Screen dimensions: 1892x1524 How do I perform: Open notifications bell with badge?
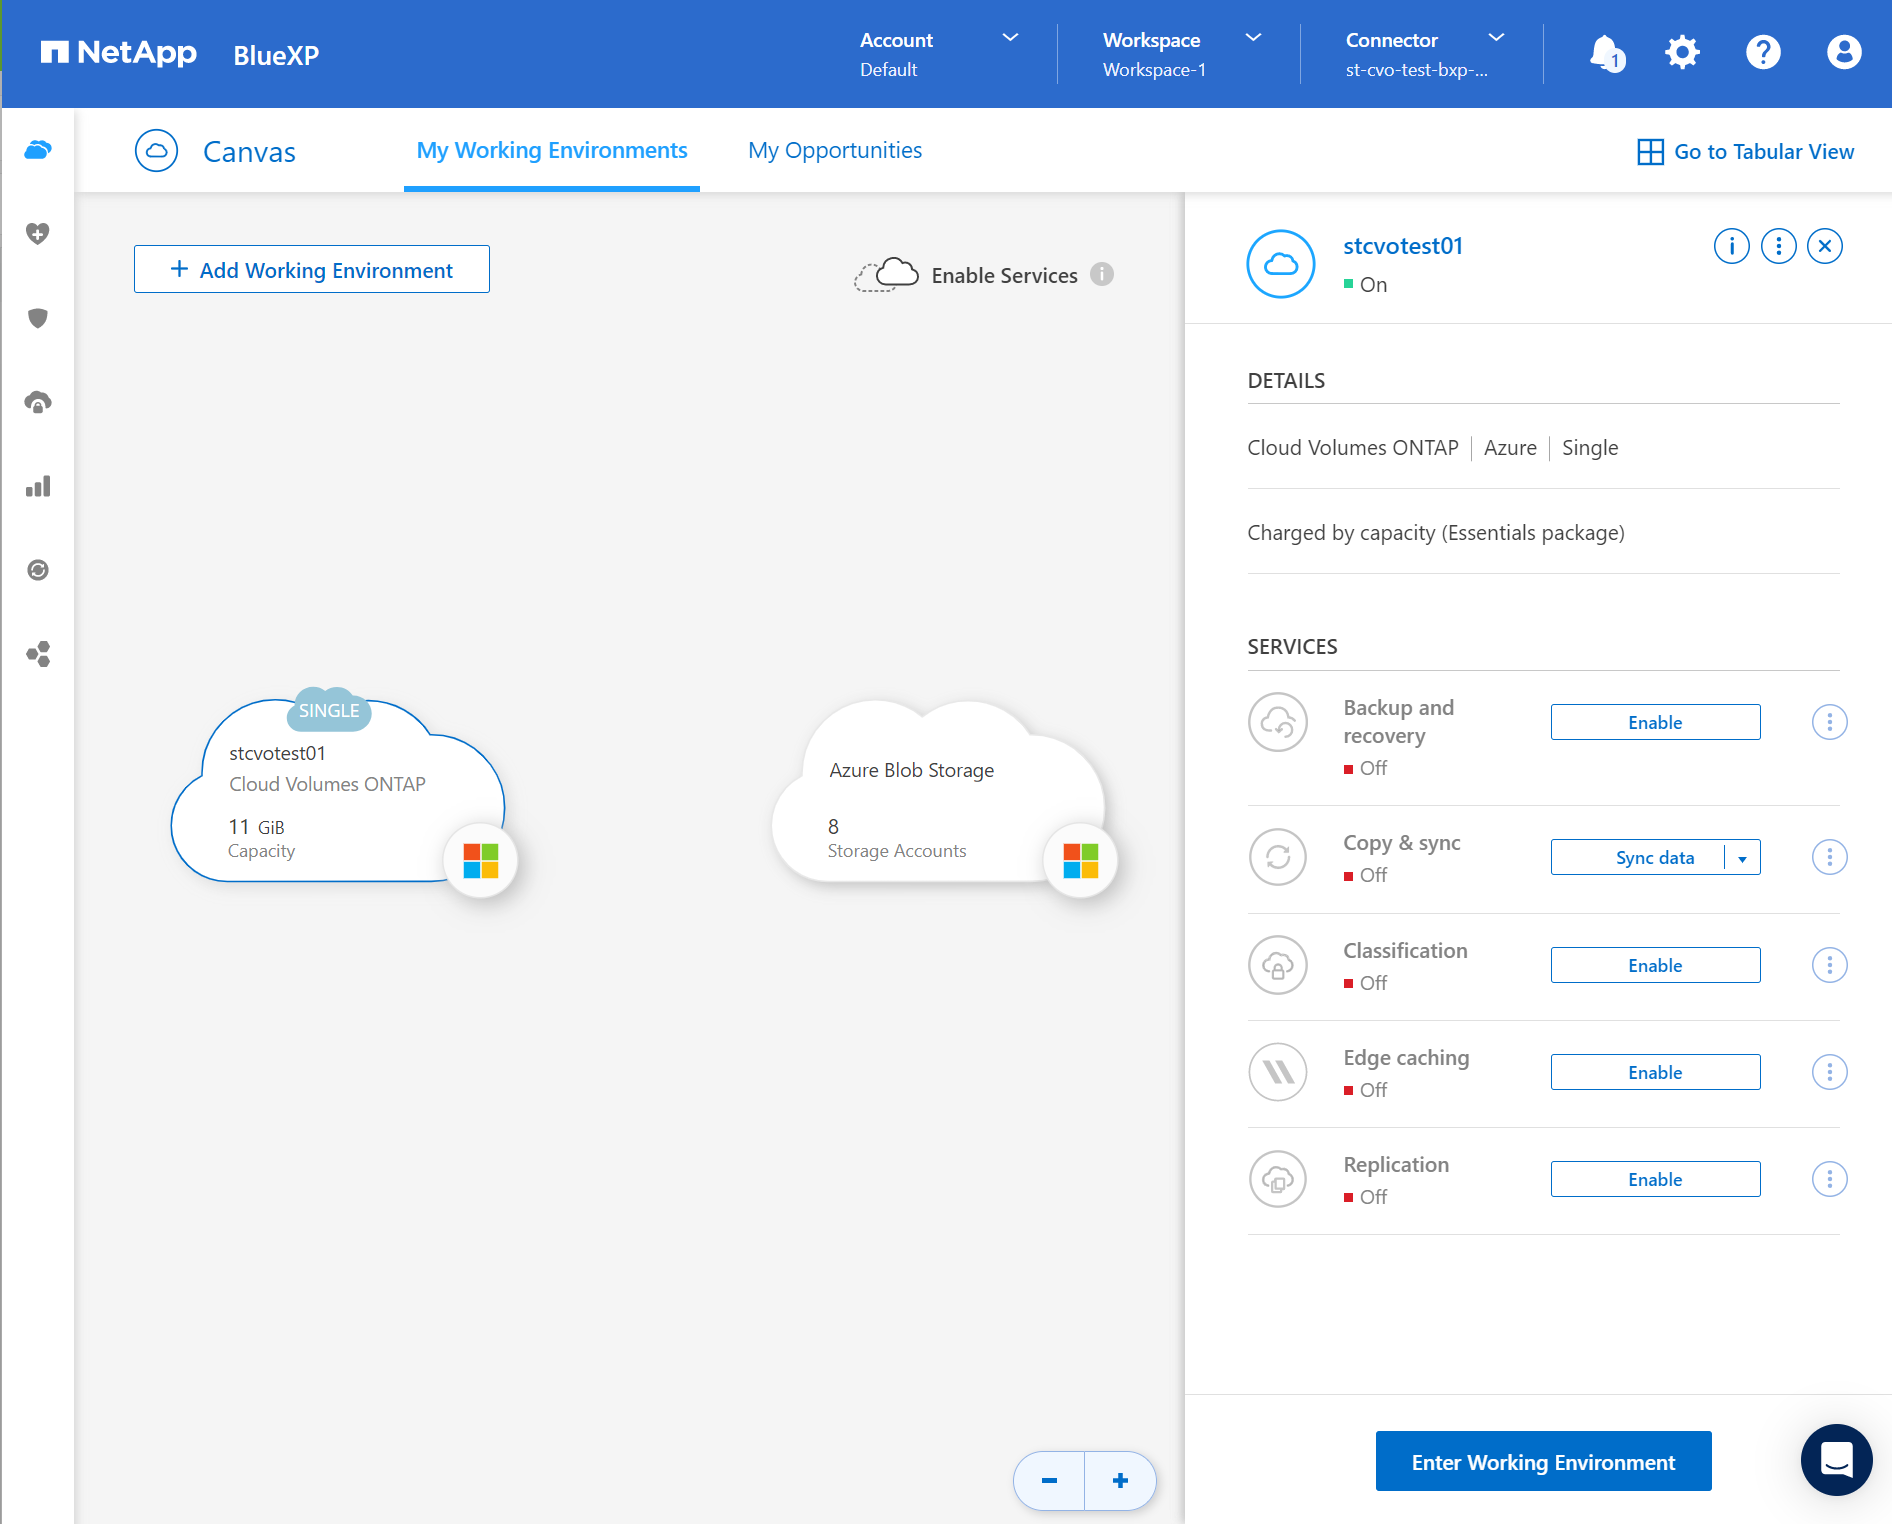coord(1604,53)
